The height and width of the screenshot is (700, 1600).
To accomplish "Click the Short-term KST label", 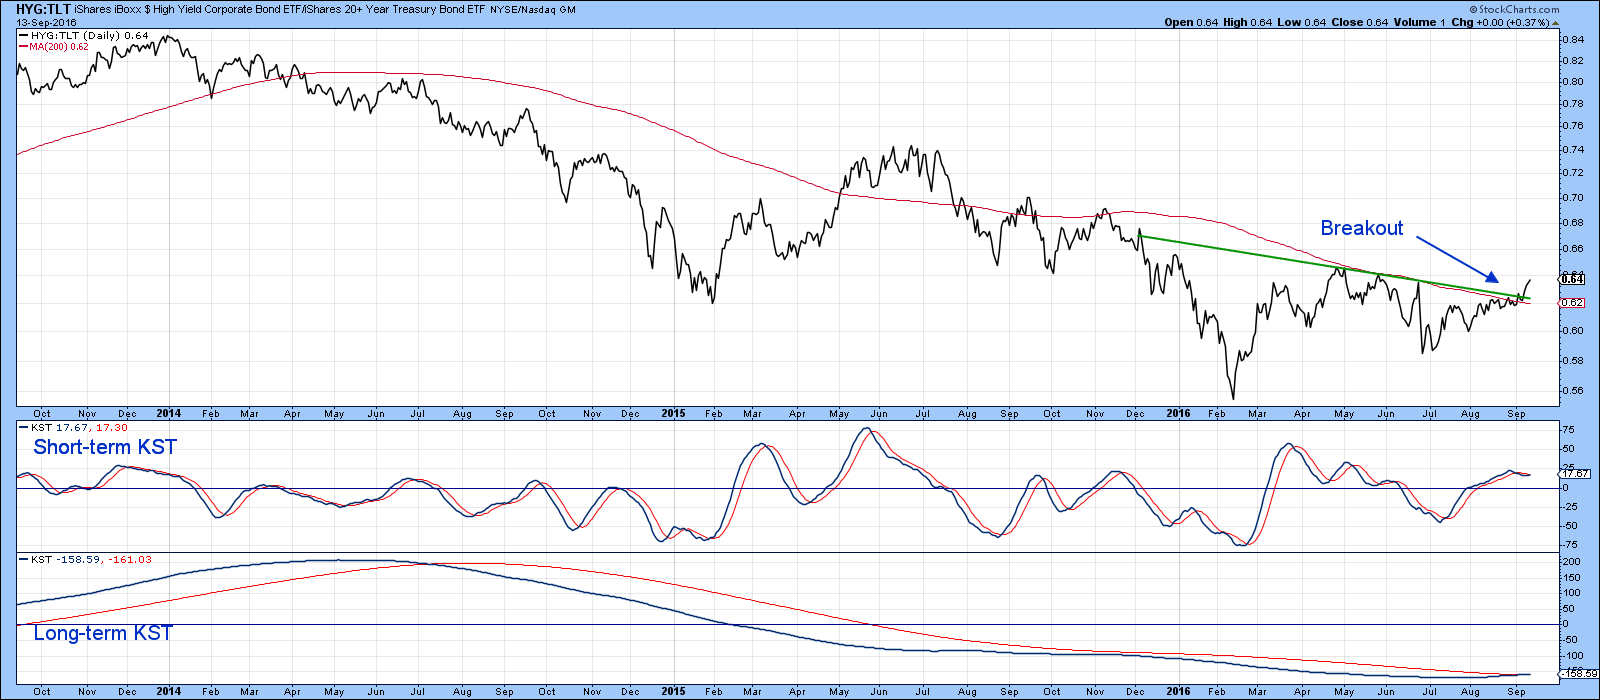I will click(105, 447).
